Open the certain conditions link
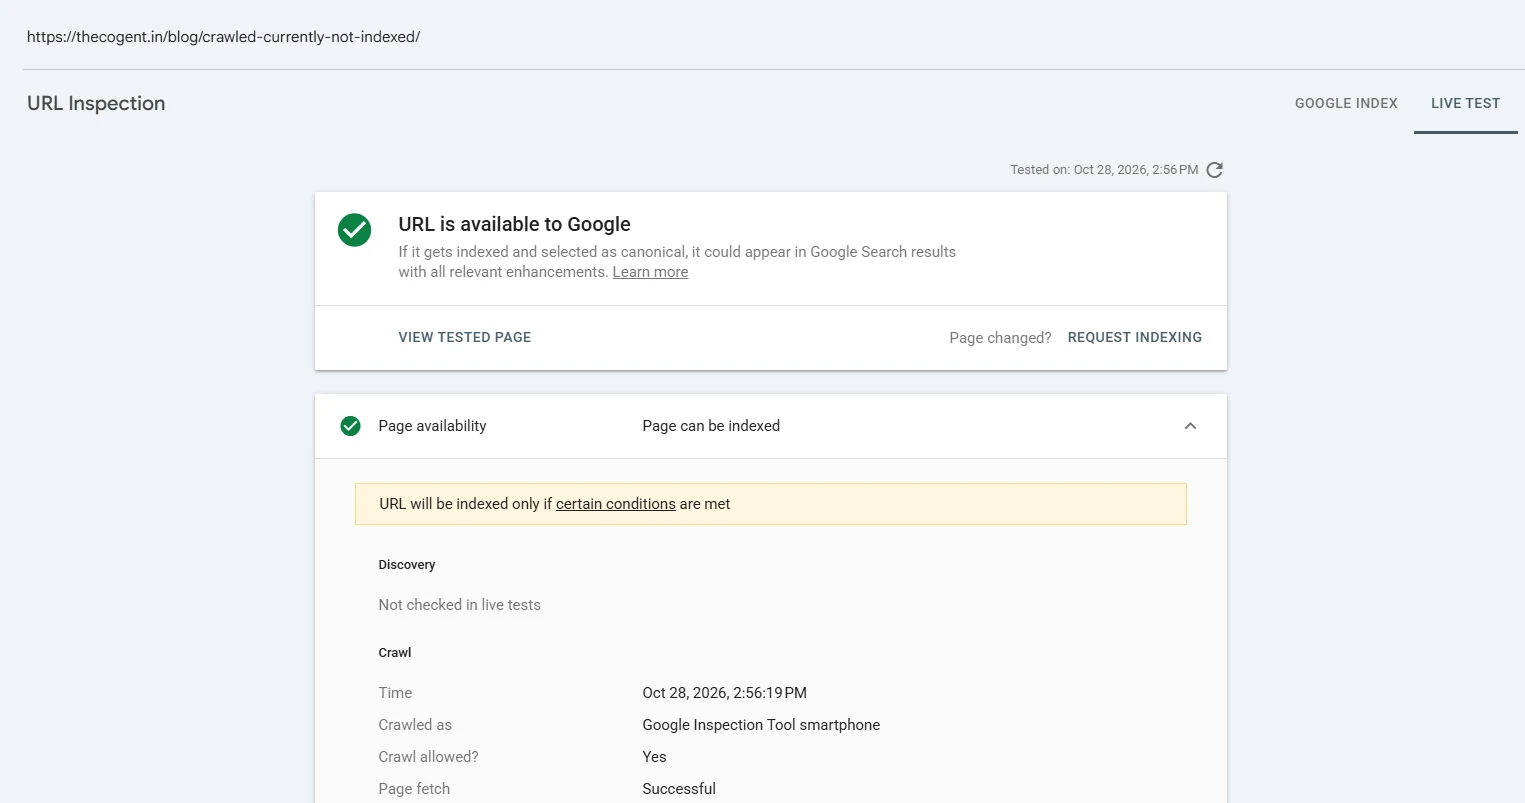1525x803 pixels. pyautogui.click(x=616, y=504)
